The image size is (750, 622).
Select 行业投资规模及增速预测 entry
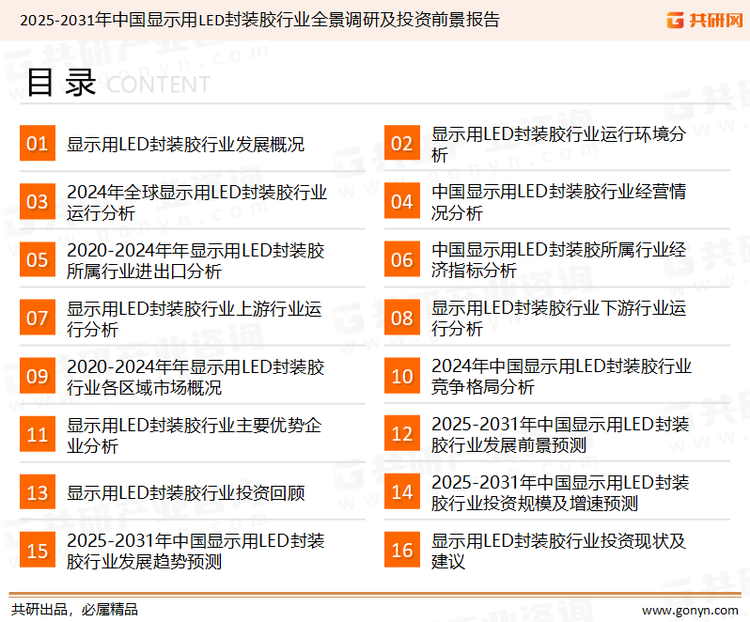560,493
